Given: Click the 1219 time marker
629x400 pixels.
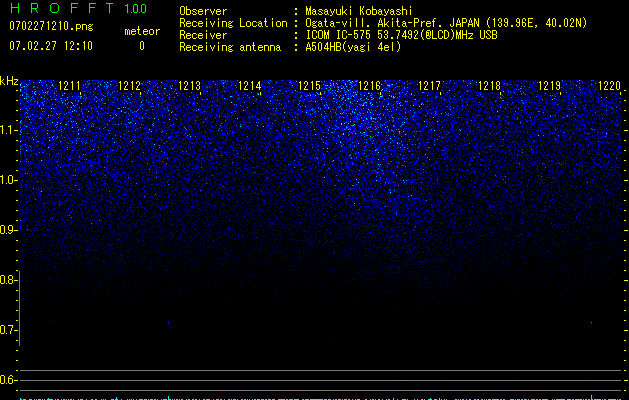Looking at the screenshot, I should click(550, 86).
